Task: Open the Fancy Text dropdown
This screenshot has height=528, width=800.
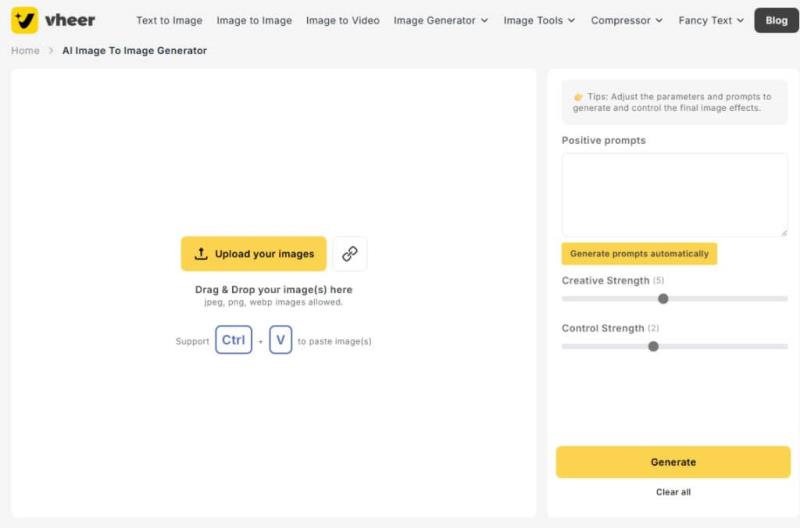Action: (x=711, y=20)
